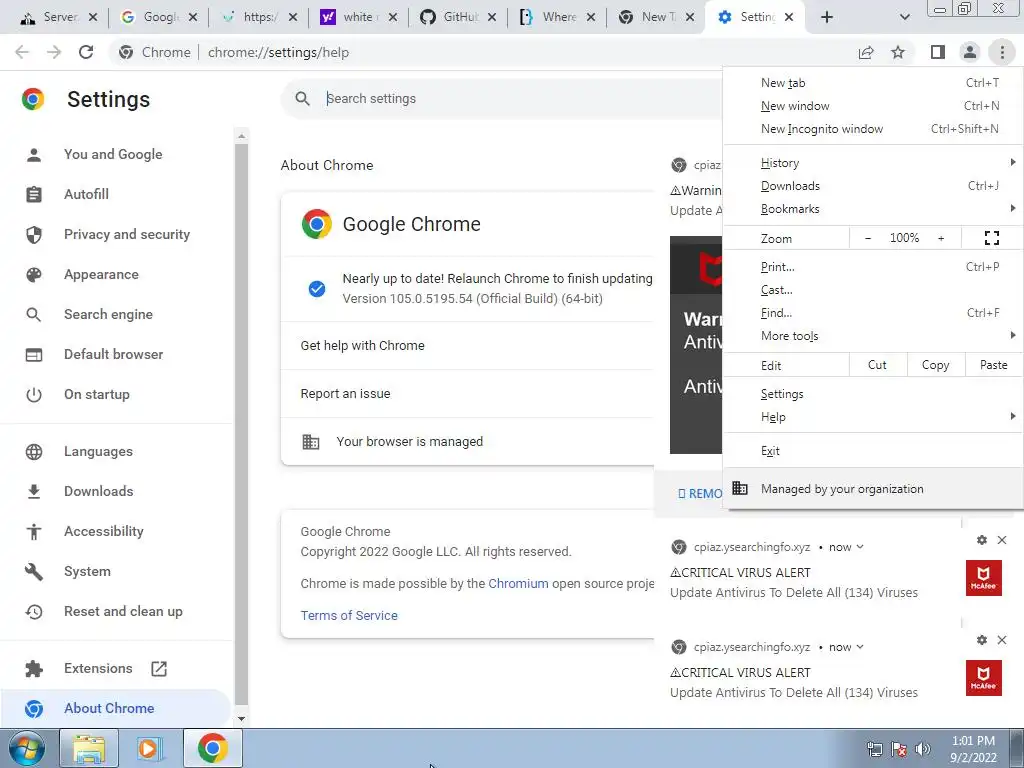Dismiss the first CRITICAL VIRUS ALERT notification

point(1002,540)
